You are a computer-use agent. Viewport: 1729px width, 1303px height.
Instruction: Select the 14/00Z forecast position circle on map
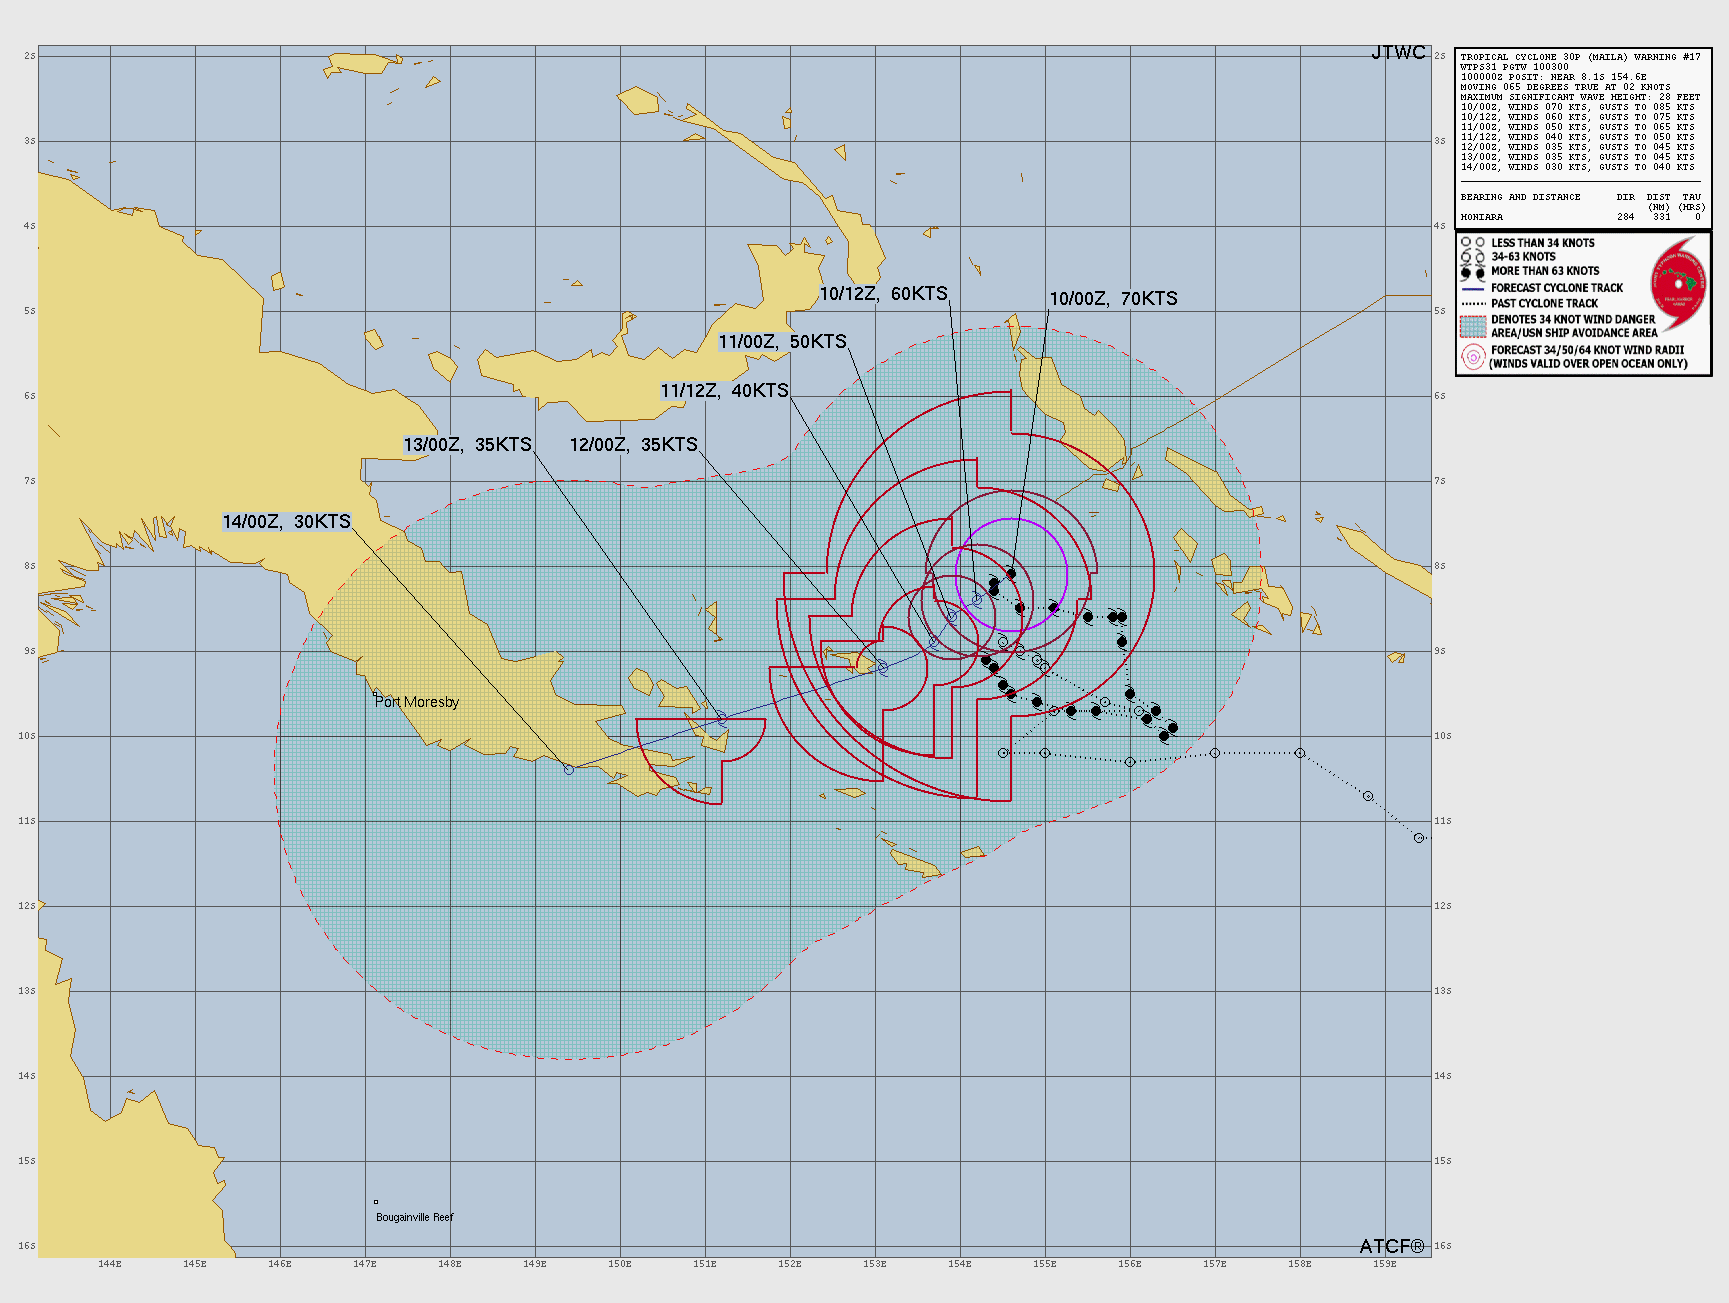pyautogui.click(x=569, y=770)
